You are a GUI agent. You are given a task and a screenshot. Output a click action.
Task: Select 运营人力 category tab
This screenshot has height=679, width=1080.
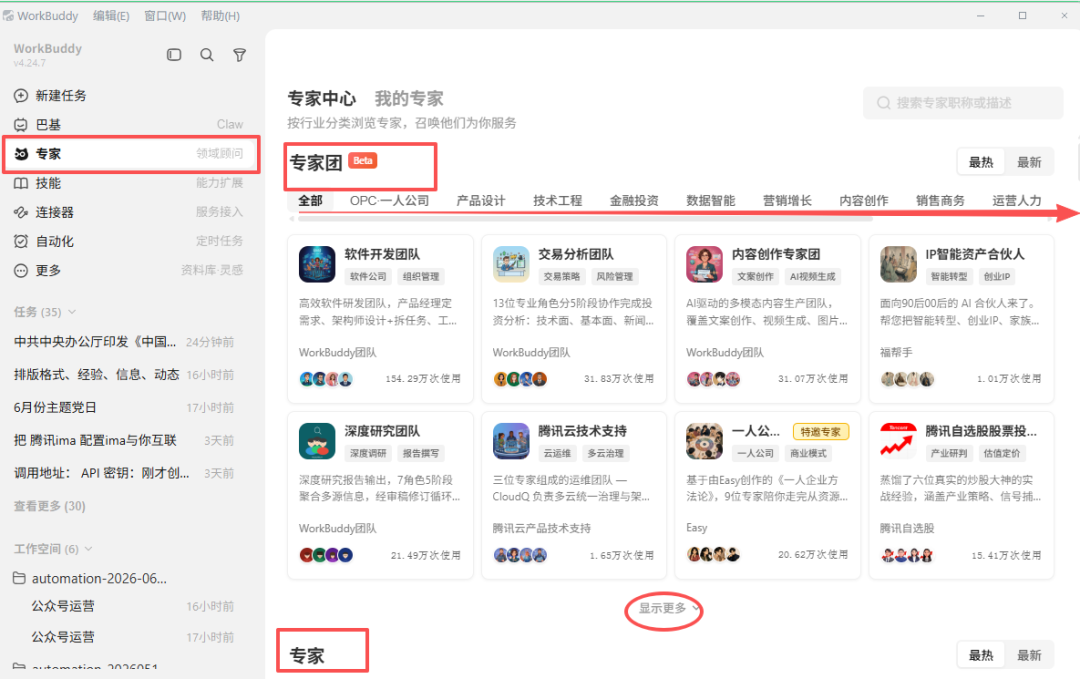[1016, 200]
